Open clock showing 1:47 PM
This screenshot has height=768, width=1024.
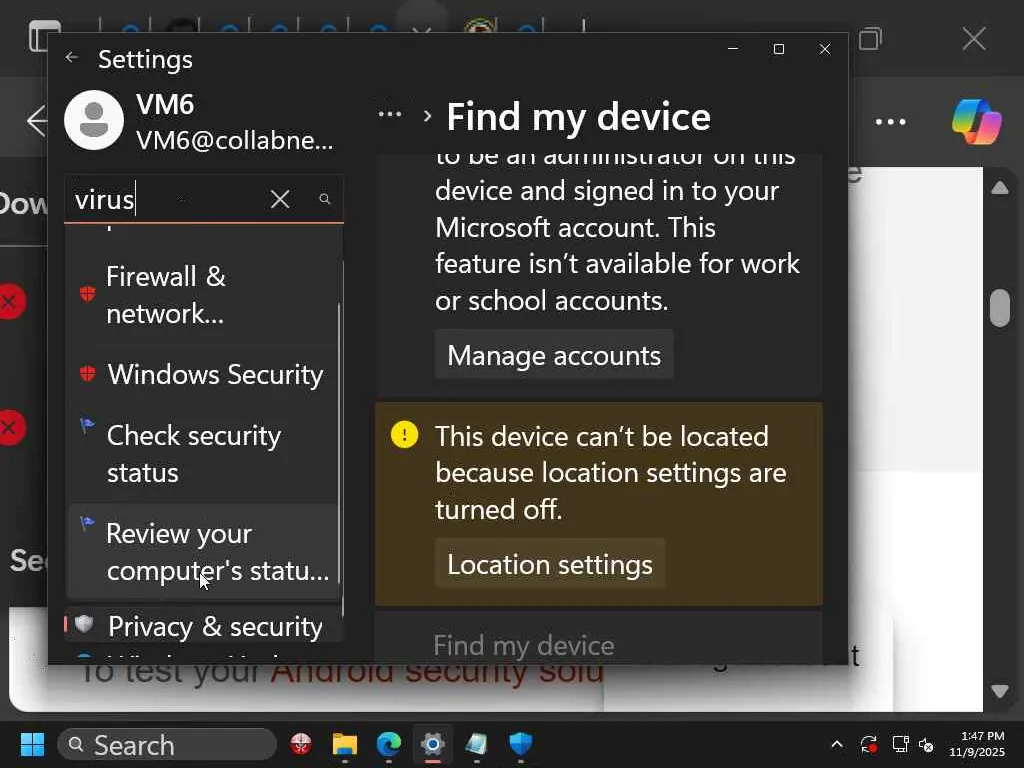pos(977,744)
